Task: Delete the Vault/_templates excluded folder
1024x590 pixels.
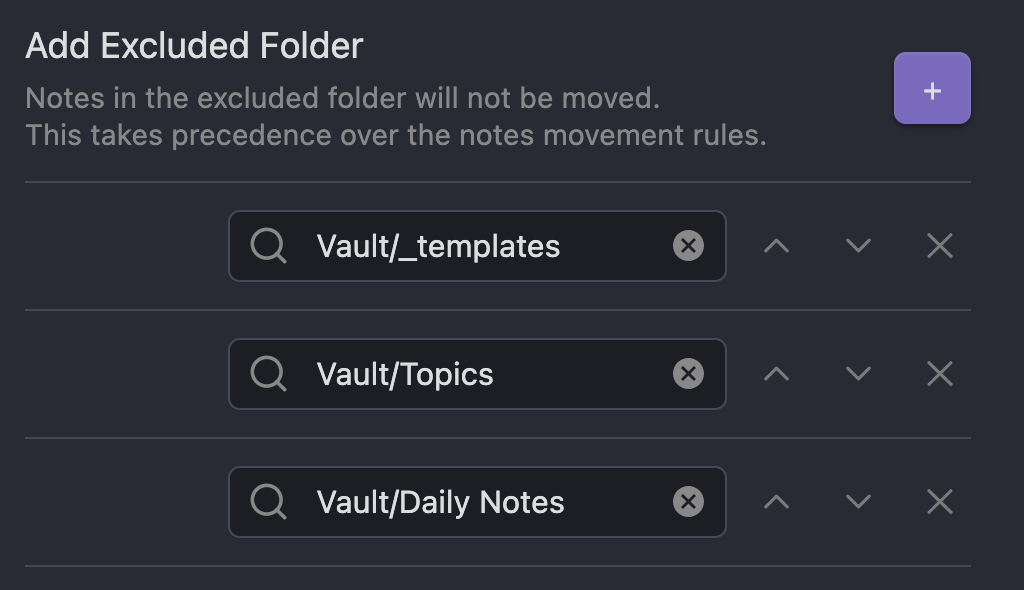Action: pyautogui.click(x=940, y=246)
